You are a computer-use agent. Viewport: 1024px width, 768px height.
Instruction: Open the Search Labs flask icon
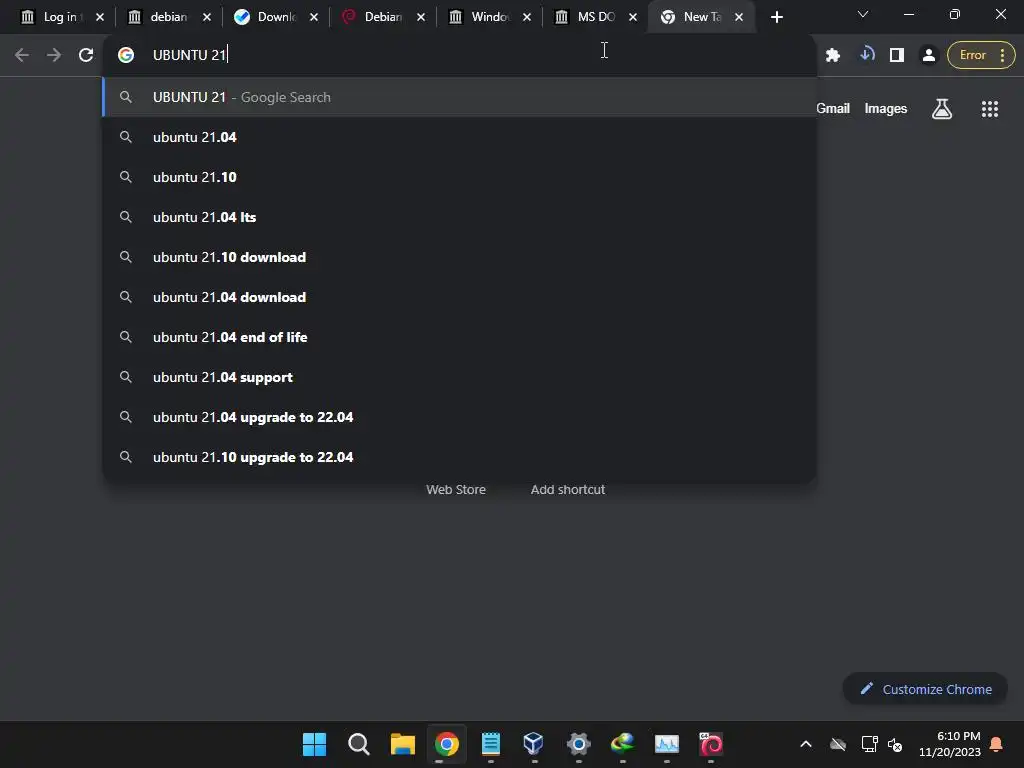pyautogui.click(x=942, y=108)
